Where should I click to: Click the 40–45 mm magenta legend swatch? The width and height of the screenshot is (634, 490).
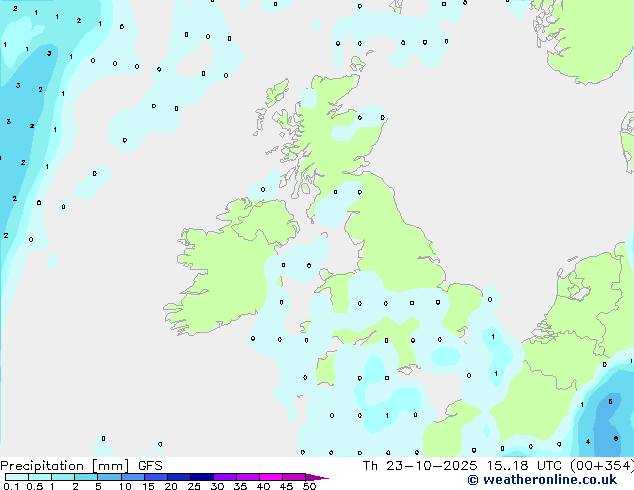[x=271, y=477]
